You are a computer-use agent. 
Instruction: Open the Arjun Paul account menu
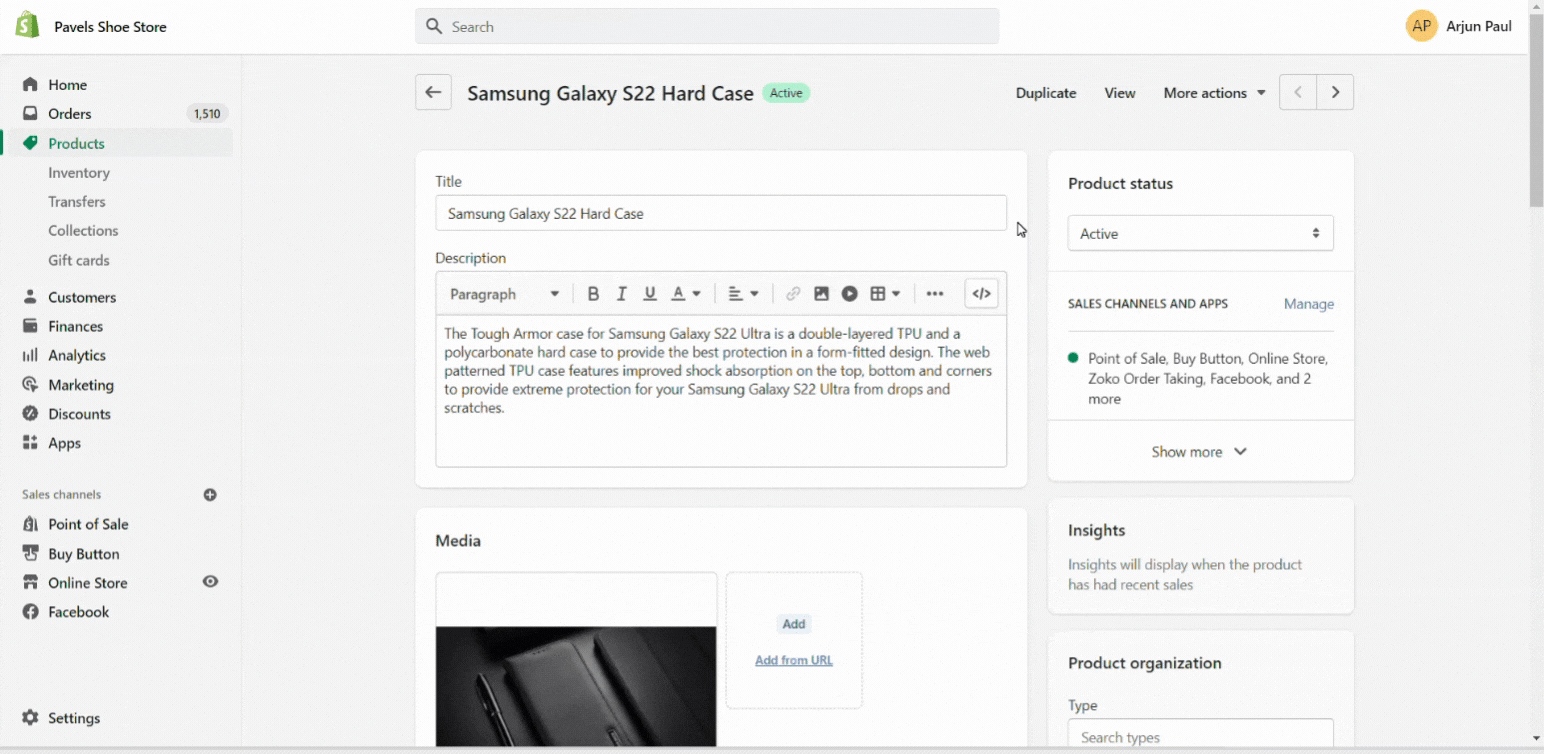click(1459, 26)
